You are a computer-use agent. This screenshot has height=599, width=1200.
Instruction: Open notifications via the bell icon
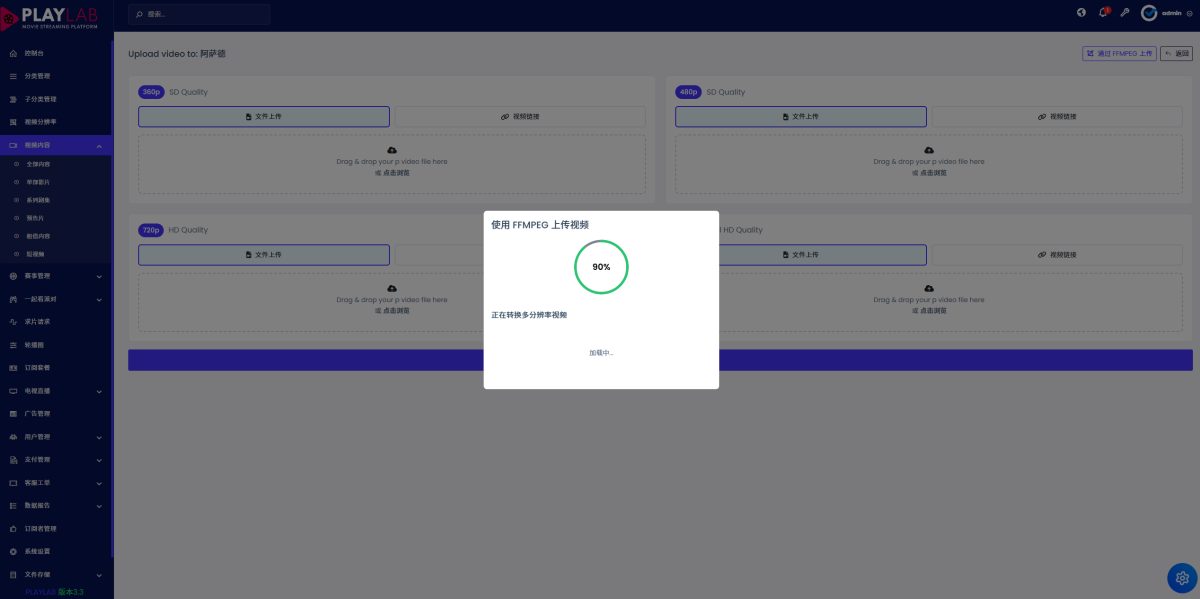click(1103, 13)
